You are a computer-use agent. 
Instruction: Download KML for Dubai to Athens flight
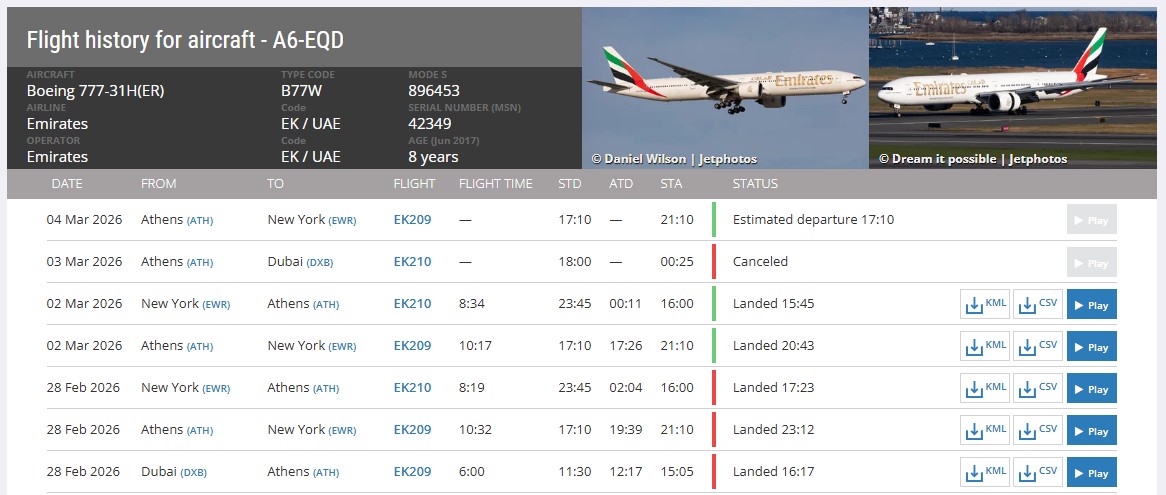click(x=985, y=472)
